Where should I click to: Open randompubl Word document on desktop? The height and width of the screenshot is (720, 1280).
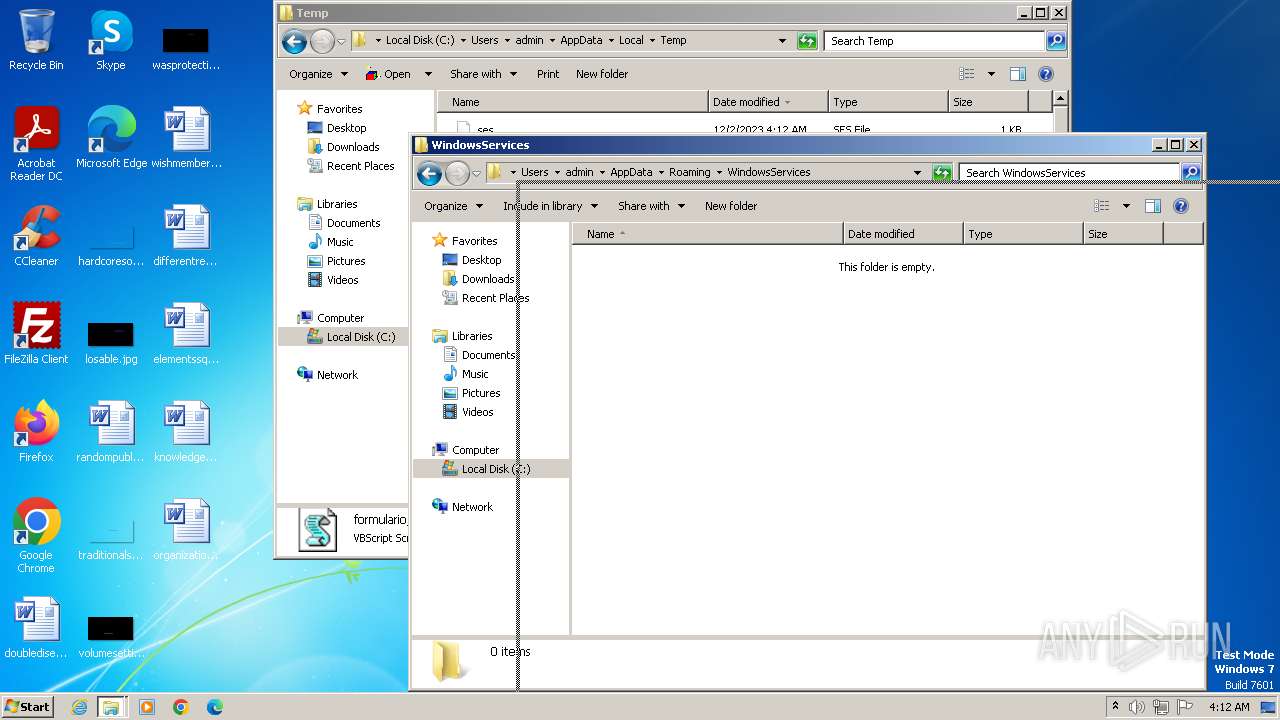(x=111, y=432)
